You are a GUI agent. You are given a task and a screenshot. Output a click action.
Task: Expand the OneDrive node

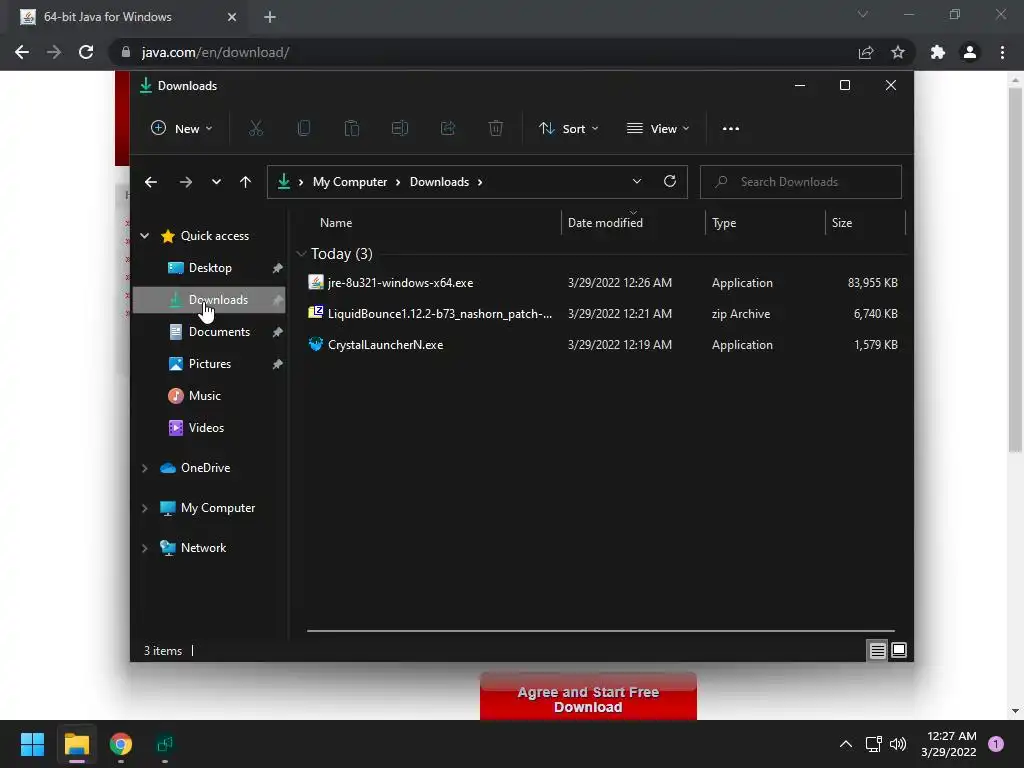pos(145,468)
